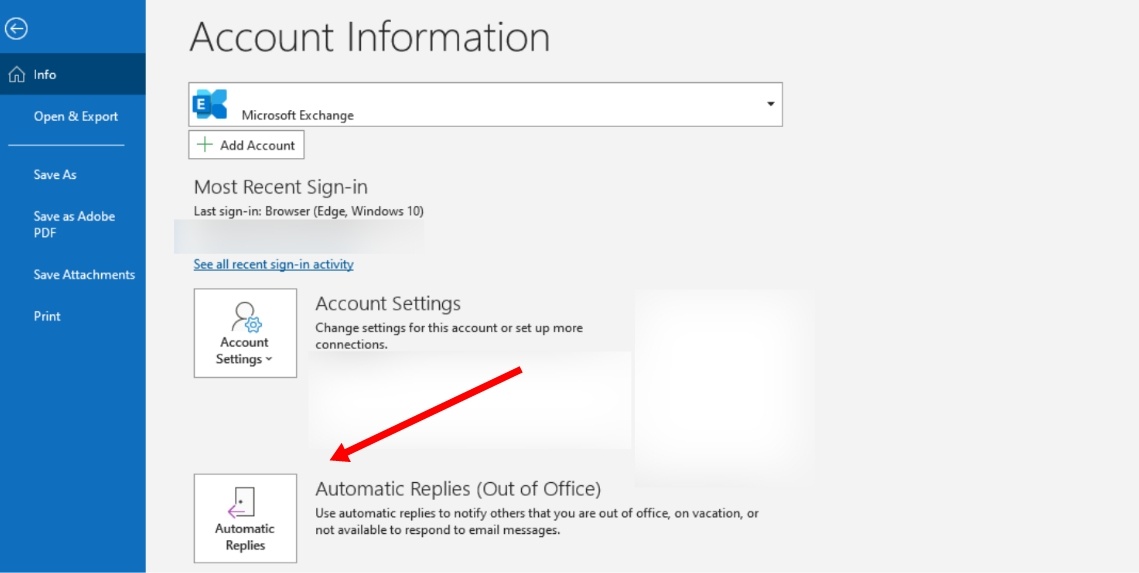Open the Microsoft Exchange account combo box
Image resolution: width=1139 pixels, height=573 pixels.
click(485, 105)
